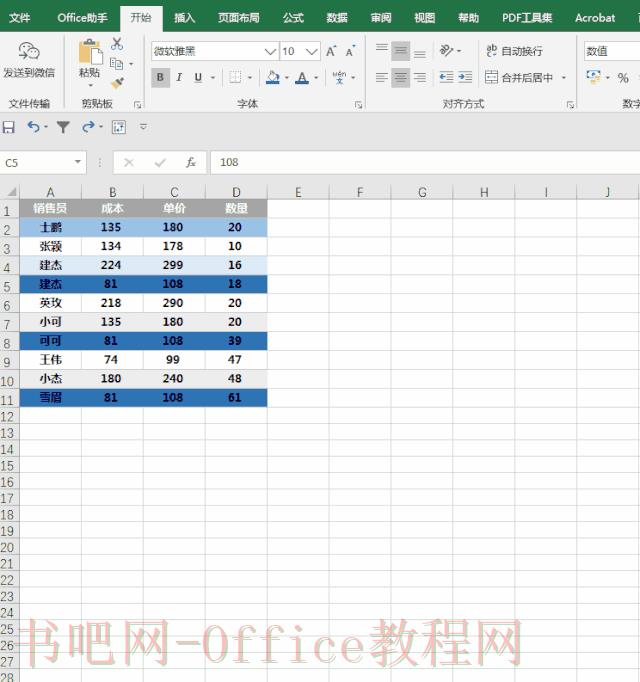Open the Alignment group dialog launcher
The image size is (640, 682).
coord(570,104)
